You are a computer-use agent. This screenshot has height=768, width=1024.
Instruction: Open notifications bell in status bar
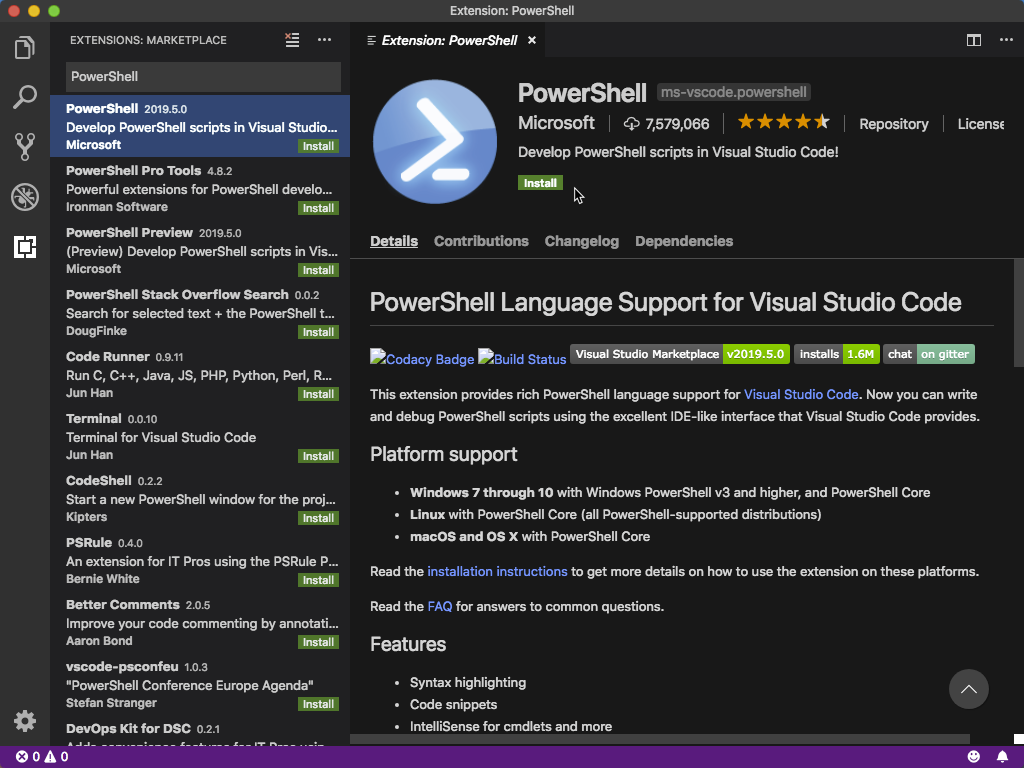[1002, 757]
